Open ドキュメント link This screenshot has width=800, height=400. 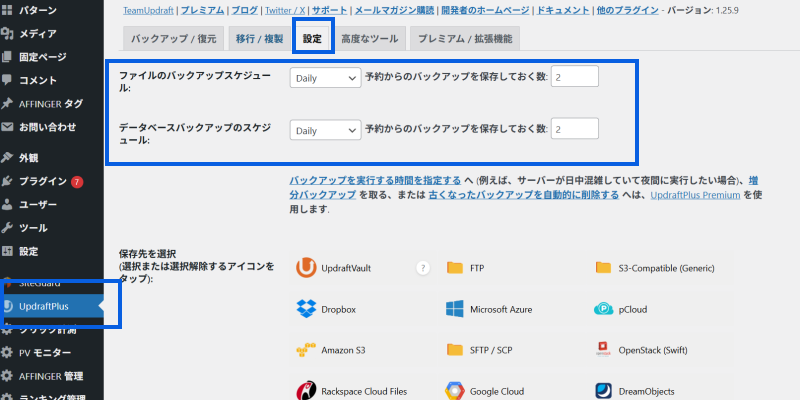tap(563, 10)
